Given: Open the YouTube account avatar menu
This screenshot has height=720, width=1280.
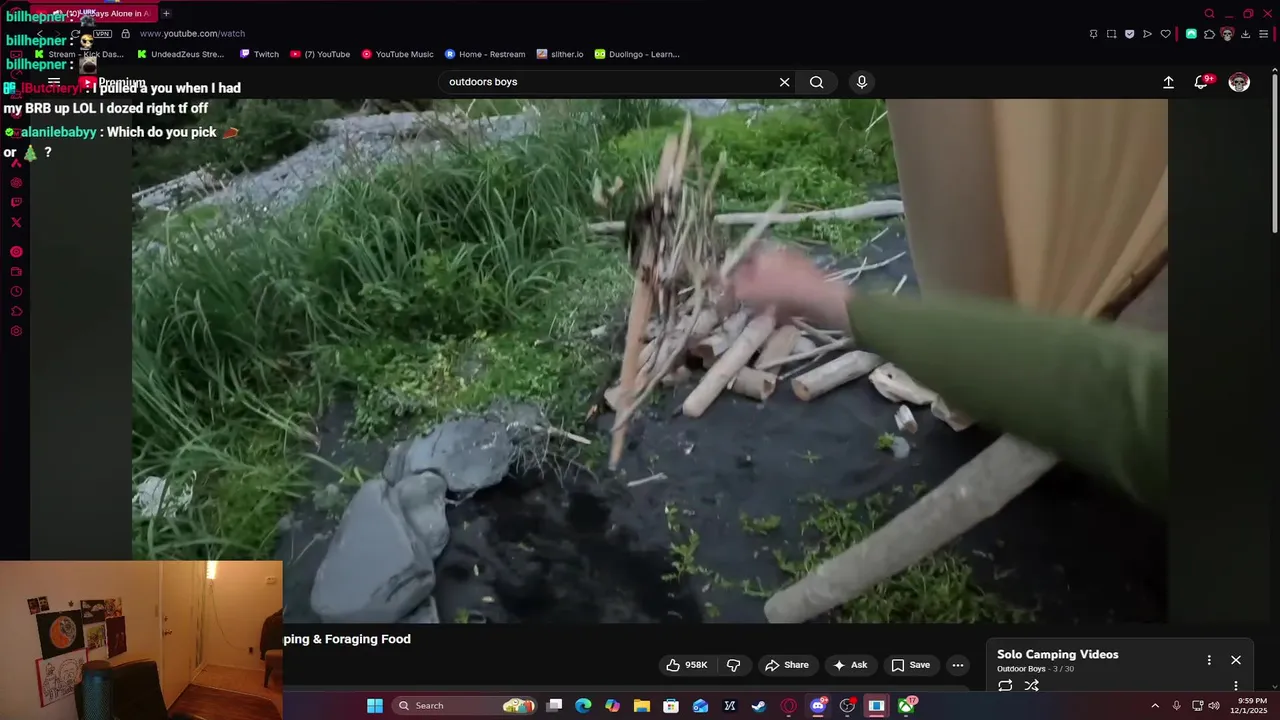Looking at the screenshot, I should (x=1239, y=82).
